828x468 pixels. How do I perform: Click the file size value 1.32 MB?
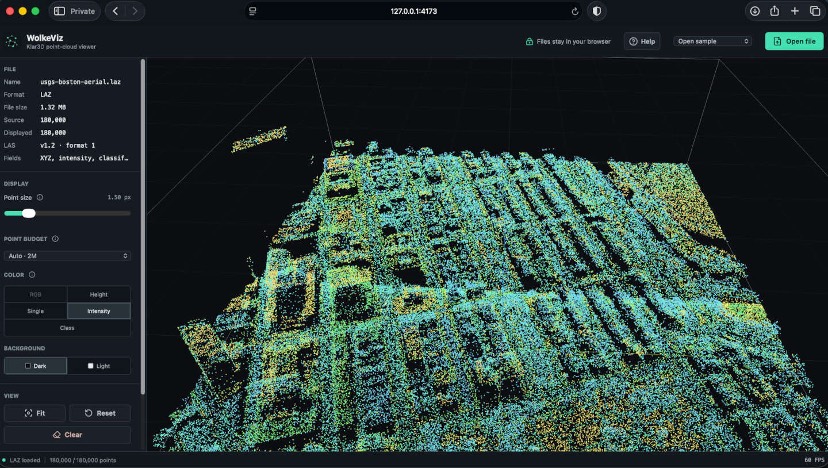pos(53,107)
